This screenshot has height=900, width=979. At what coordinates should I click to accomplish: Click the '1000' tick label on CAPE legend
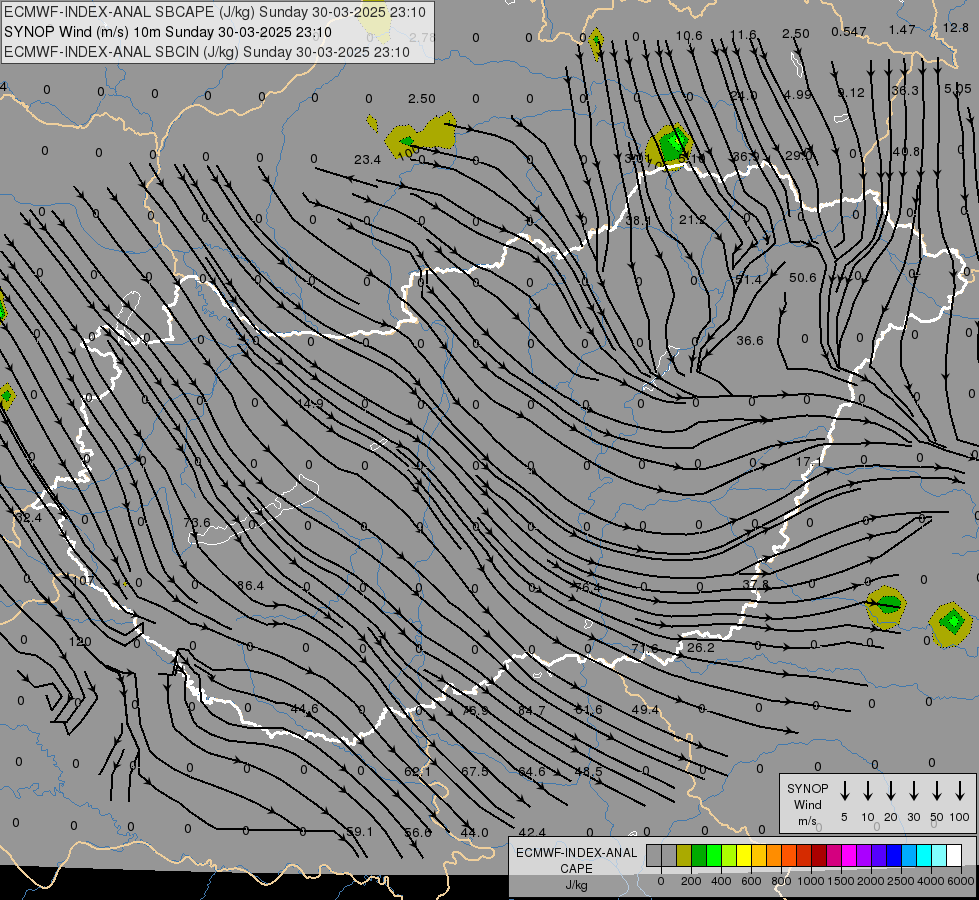(x=810, y=881)
